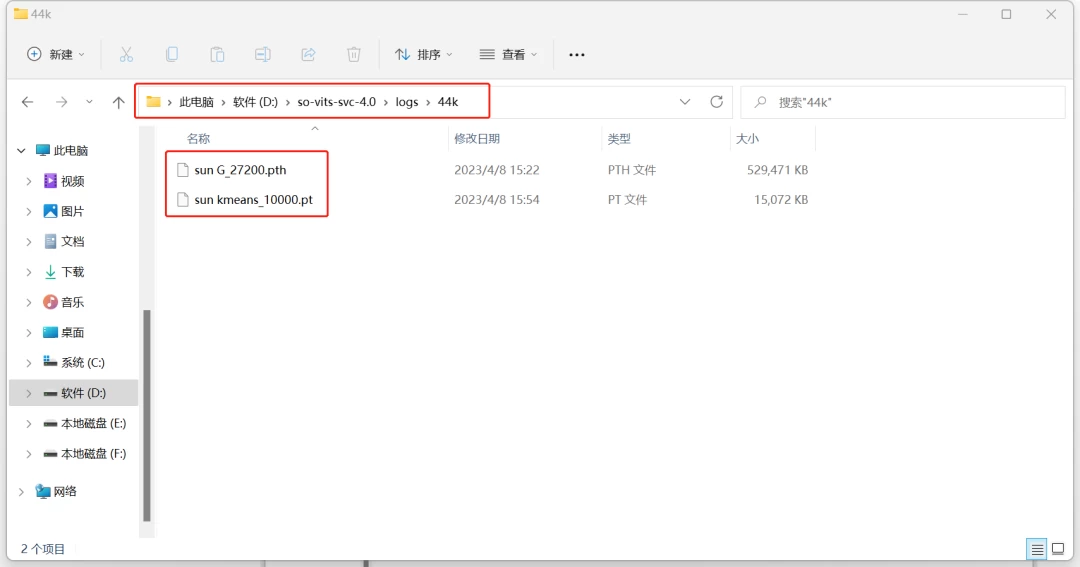This screenshot has height=567, width=1080.
Task: Select file sun G_27200.pth
Action: click(240, 169)
